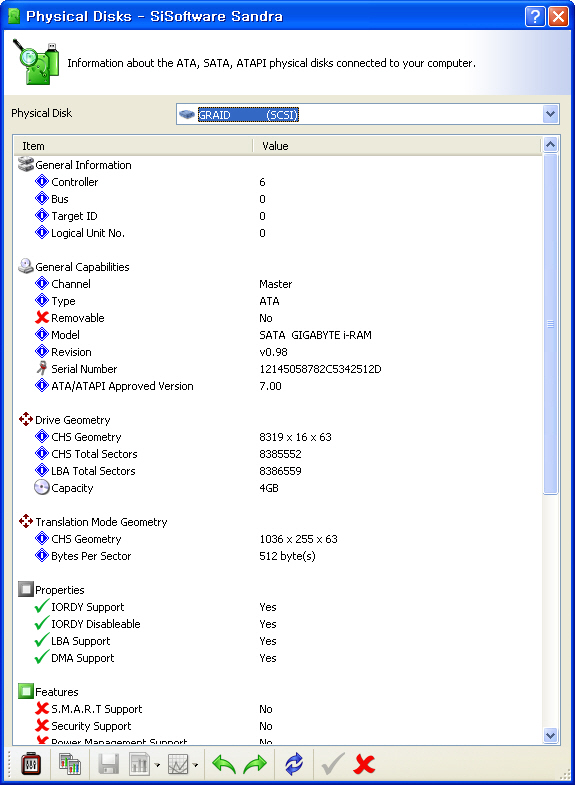Click the grey checkmark OK icon
Viewport: 575px width, 785px height.
click(x=333, y=764)
